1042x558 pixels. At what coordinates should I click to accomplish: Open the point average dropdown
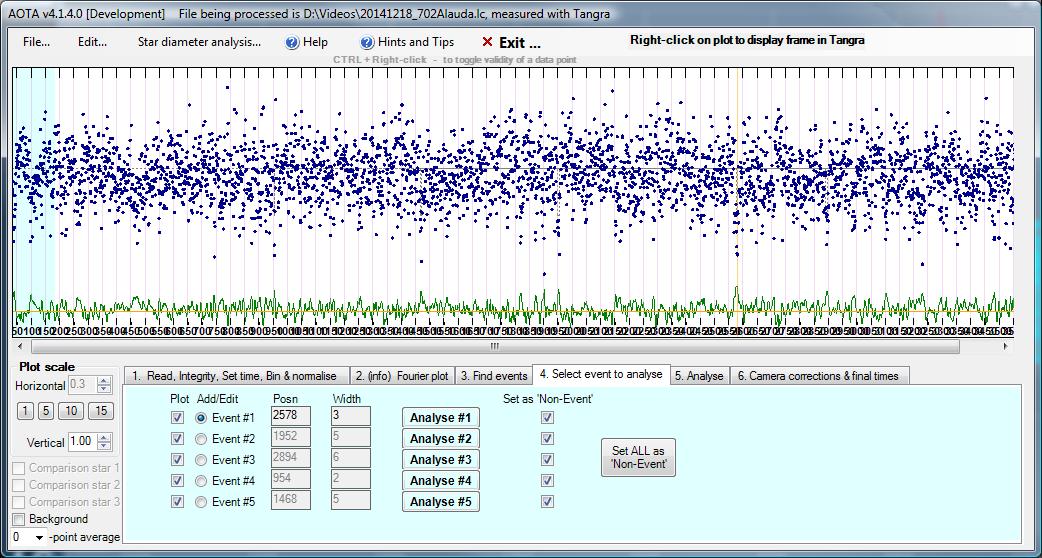click(x=39, y=537)
